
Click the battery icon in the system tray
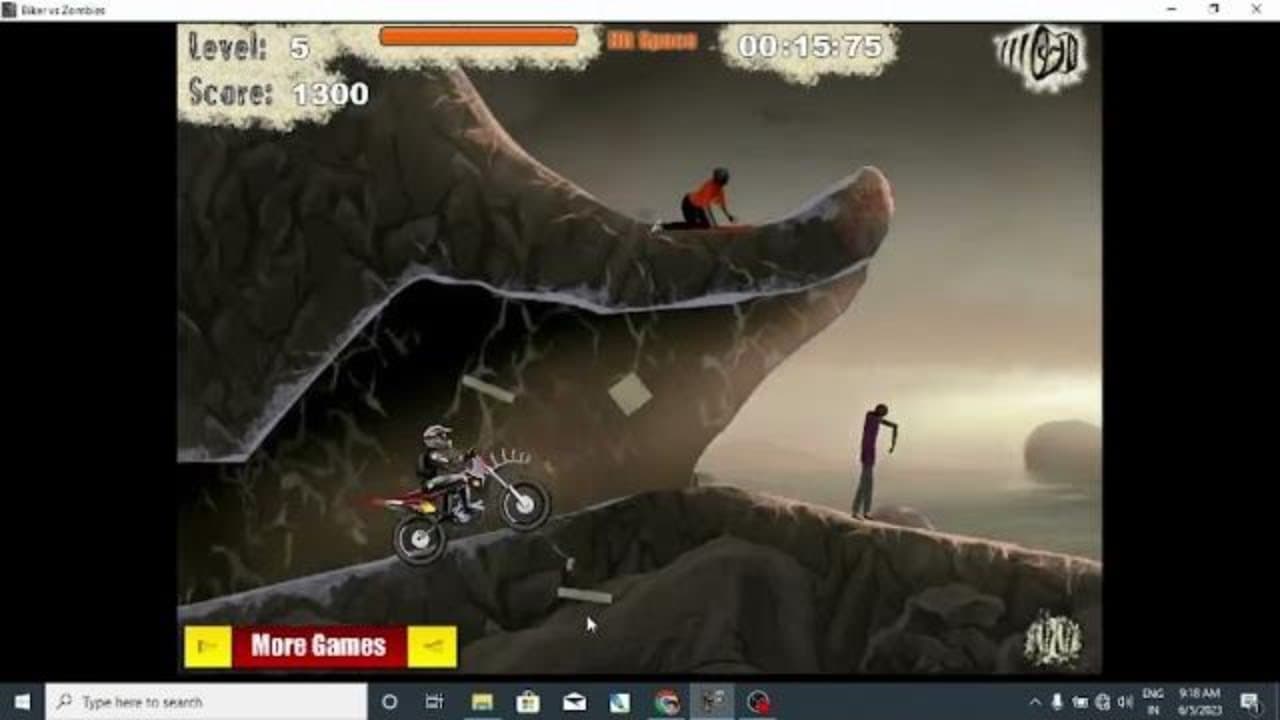pos(1080,702)
